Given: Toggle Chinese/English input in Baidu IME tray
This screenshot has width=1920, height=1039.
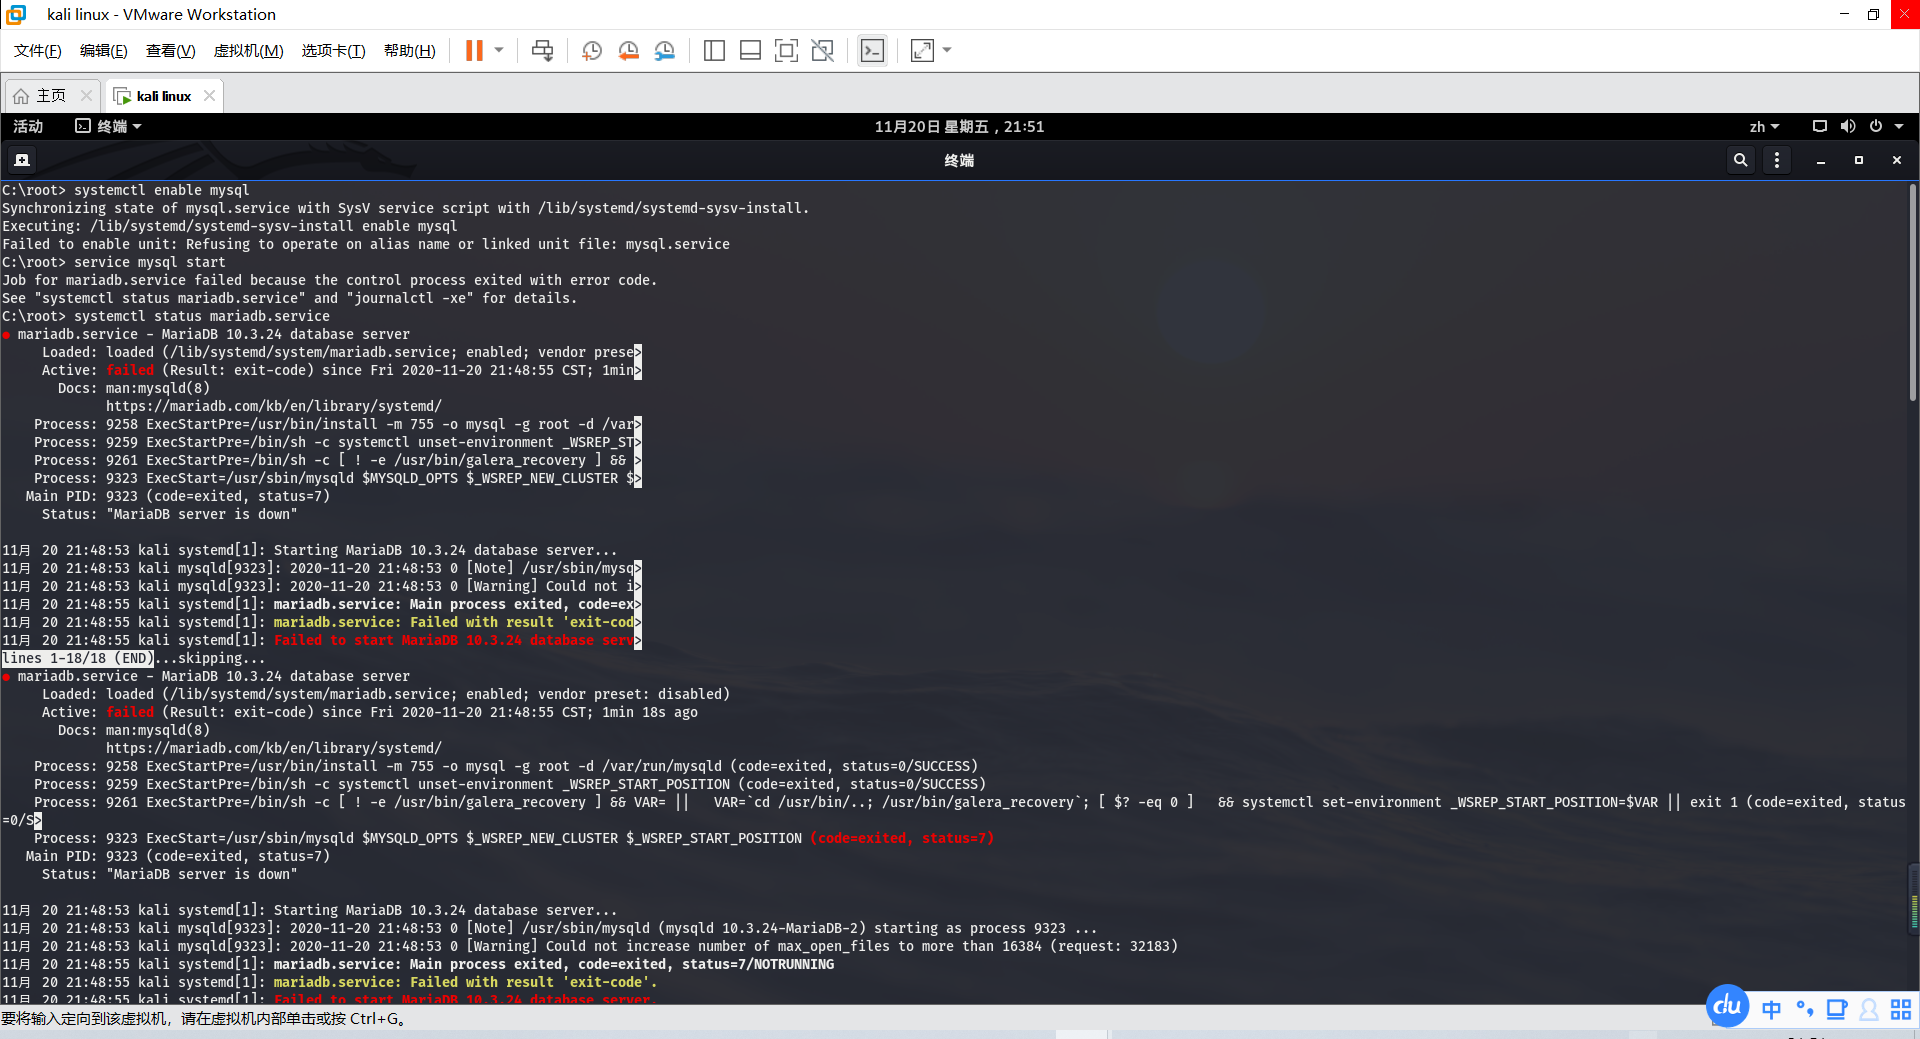Looking at the screenshot, I should click(x=1770, y=1010).
